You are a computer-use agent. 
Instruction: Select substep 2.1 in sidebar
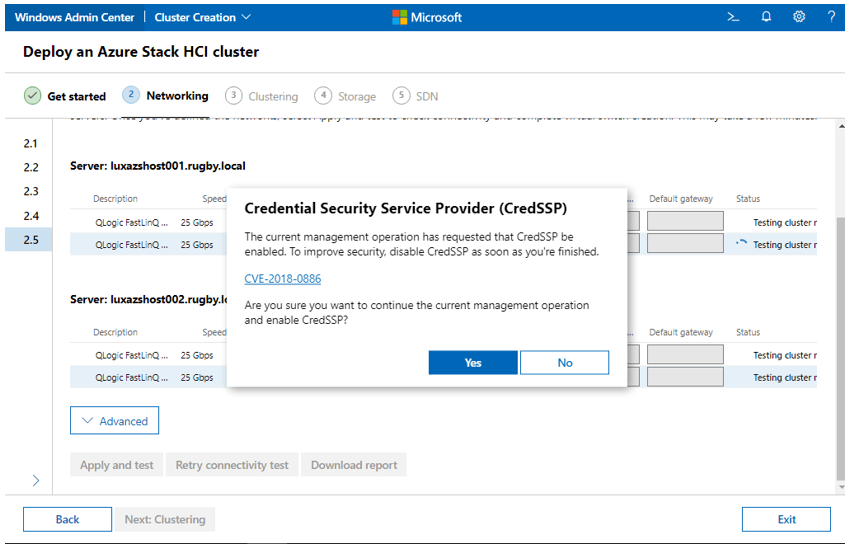tap(31, 144)
